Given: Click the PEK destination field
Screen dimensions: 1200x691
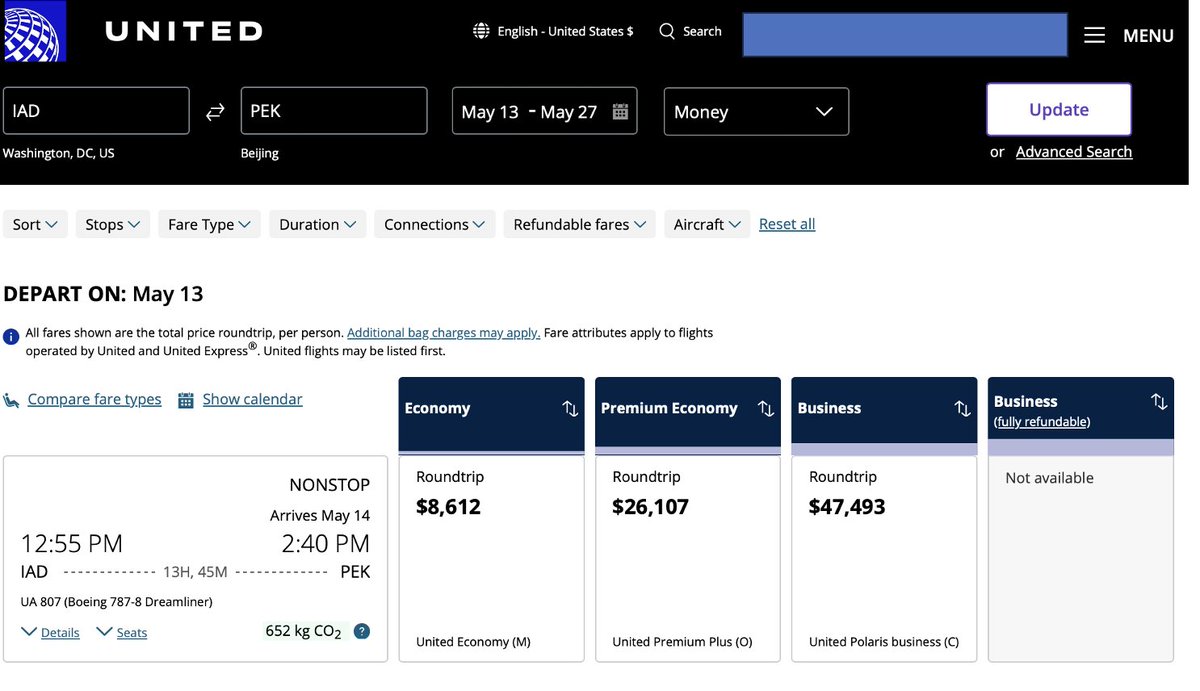Looking at the screenshot, I should click(334, 111).
